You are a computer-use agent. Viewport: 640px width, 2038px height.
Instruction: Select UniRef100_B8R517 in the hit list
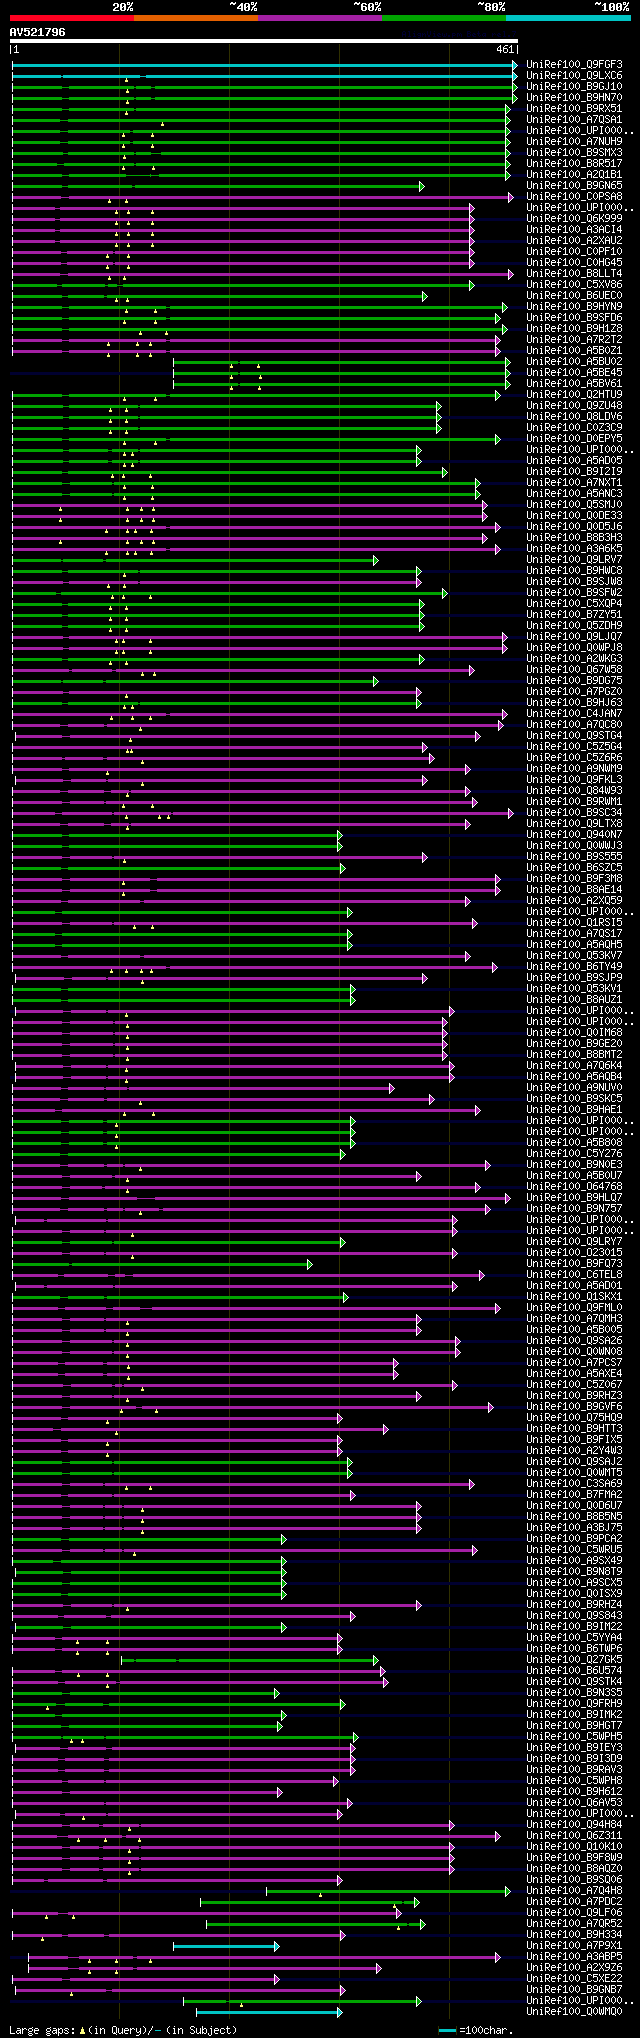coord(574,164)
